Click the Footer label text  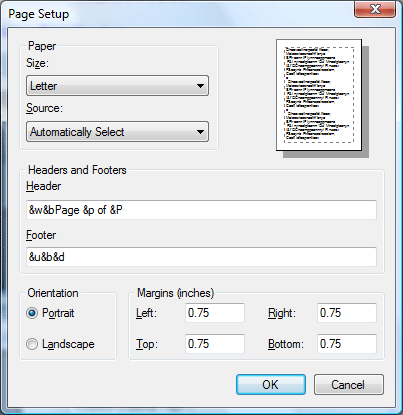tap(41, 235)
